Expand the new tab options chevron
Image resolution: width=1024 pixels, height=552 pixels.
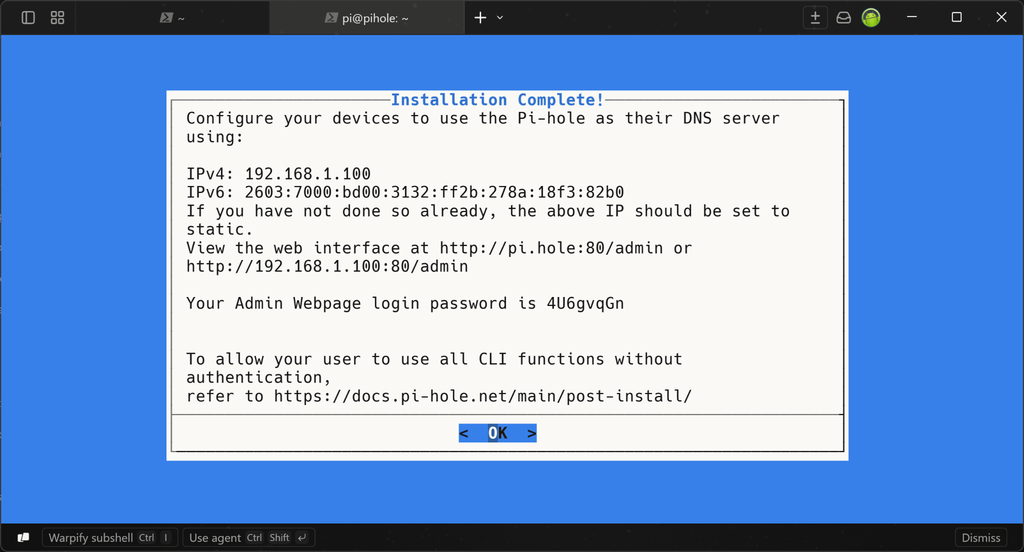point(500,18)
